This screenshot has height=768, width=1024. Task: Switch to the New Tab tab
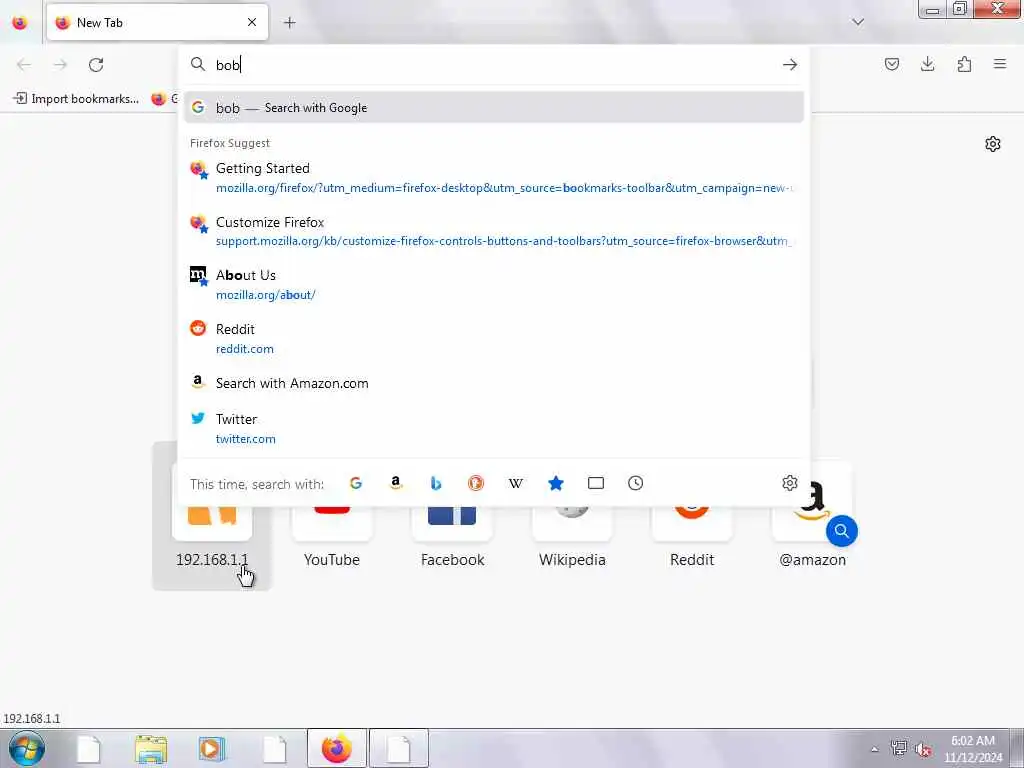tap(157, 22)
